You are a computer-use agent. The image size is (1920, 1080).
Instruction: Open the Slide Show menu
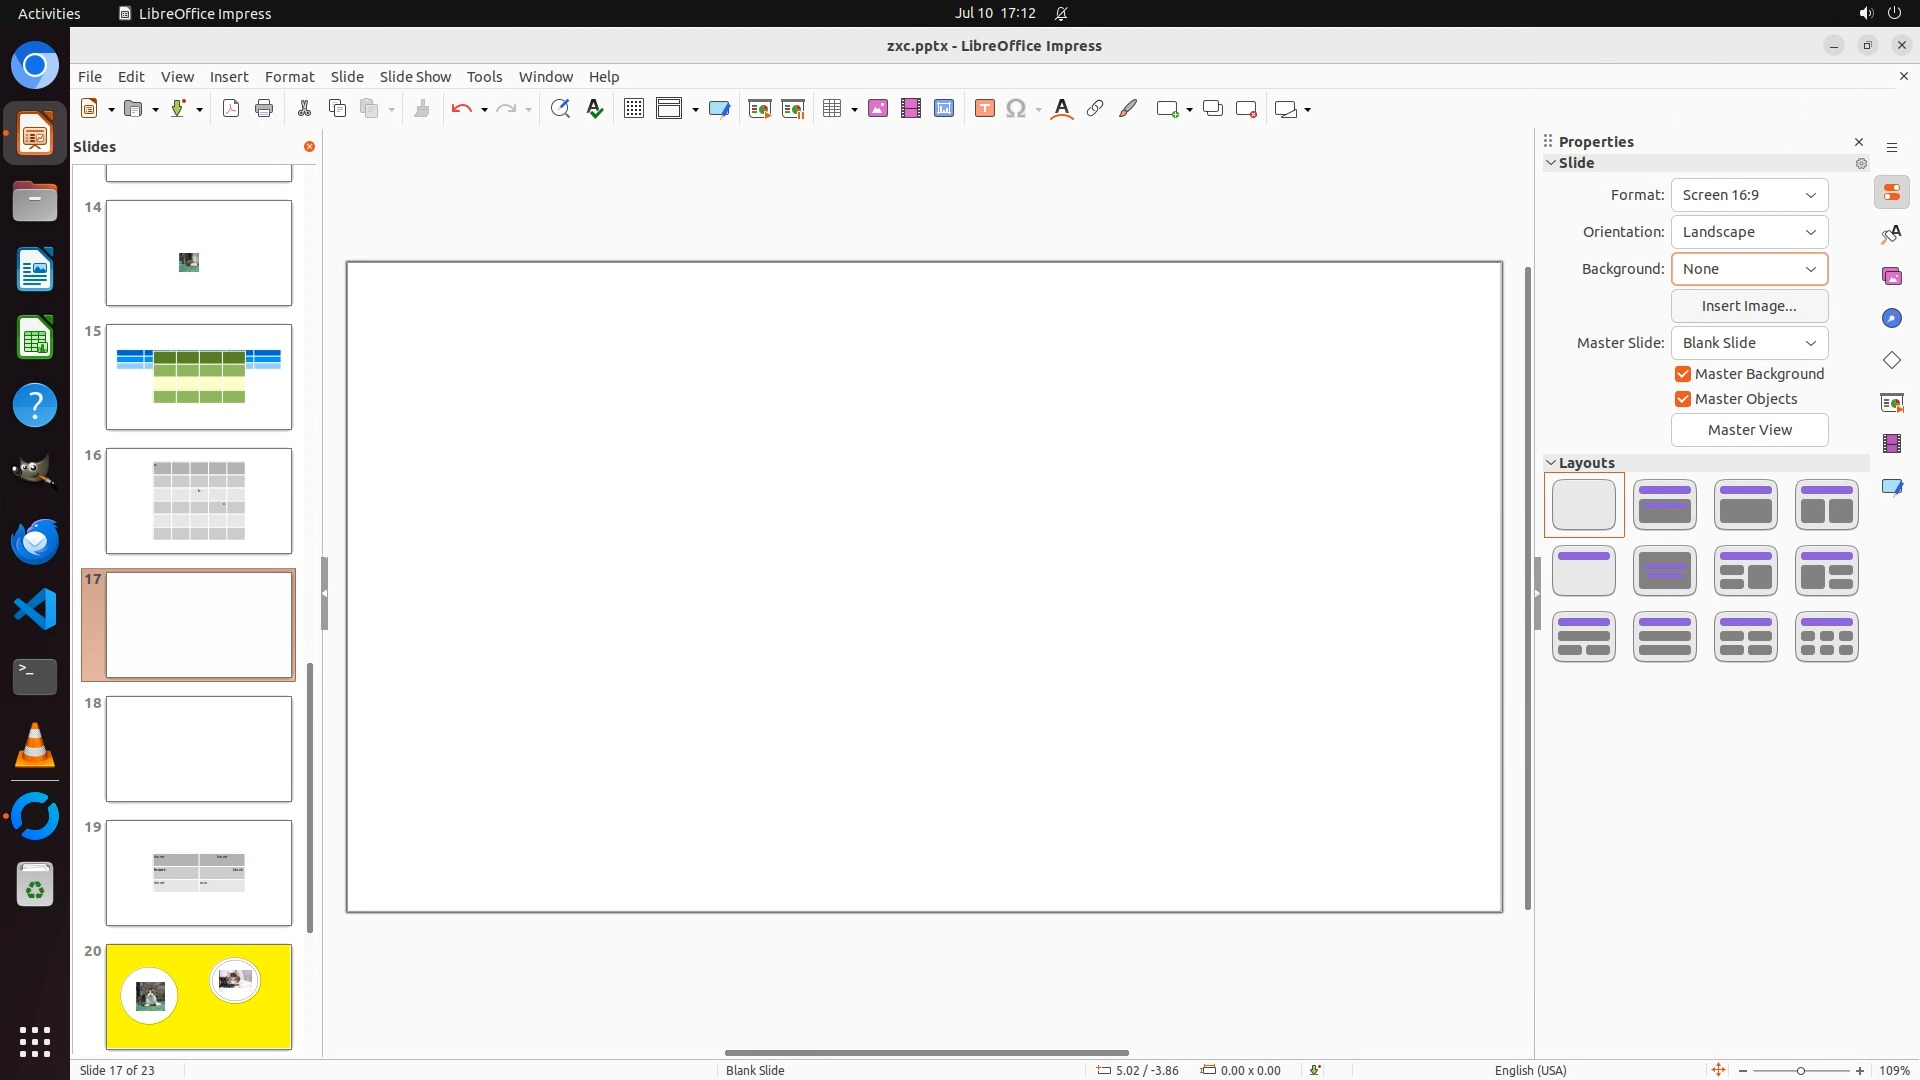415,77
